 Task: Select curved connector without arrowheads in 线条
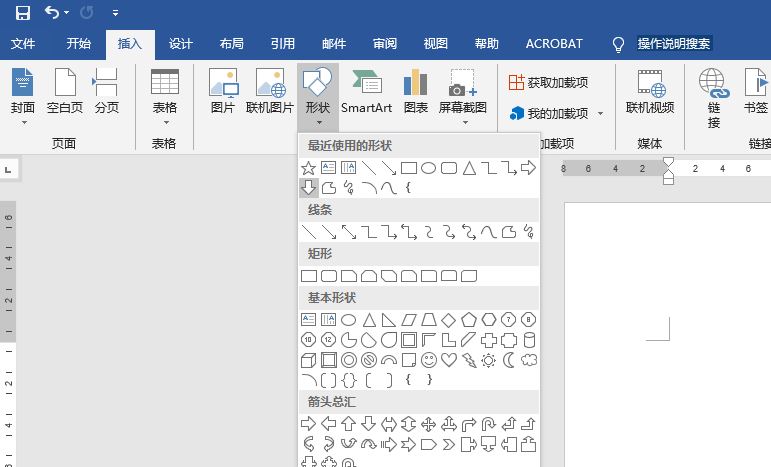point(429,232)
